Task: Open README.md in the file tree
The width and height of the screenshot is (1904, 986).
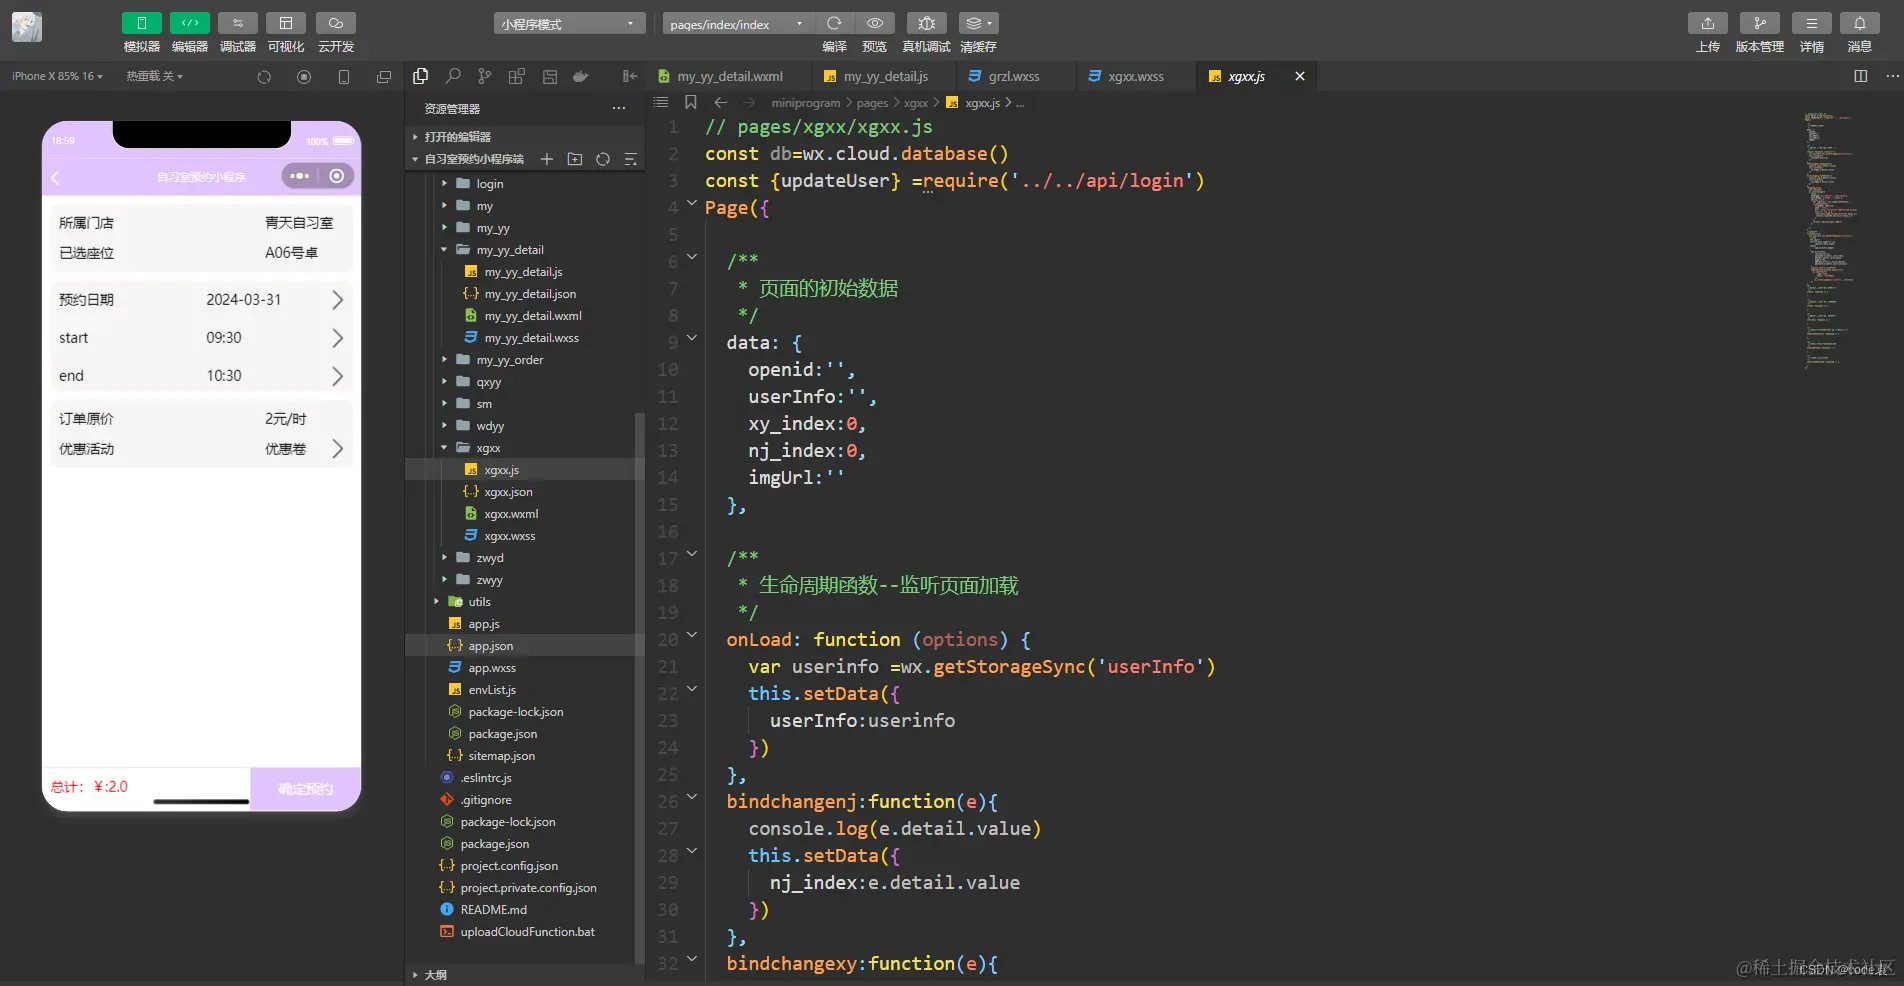Action: point(493,910)
